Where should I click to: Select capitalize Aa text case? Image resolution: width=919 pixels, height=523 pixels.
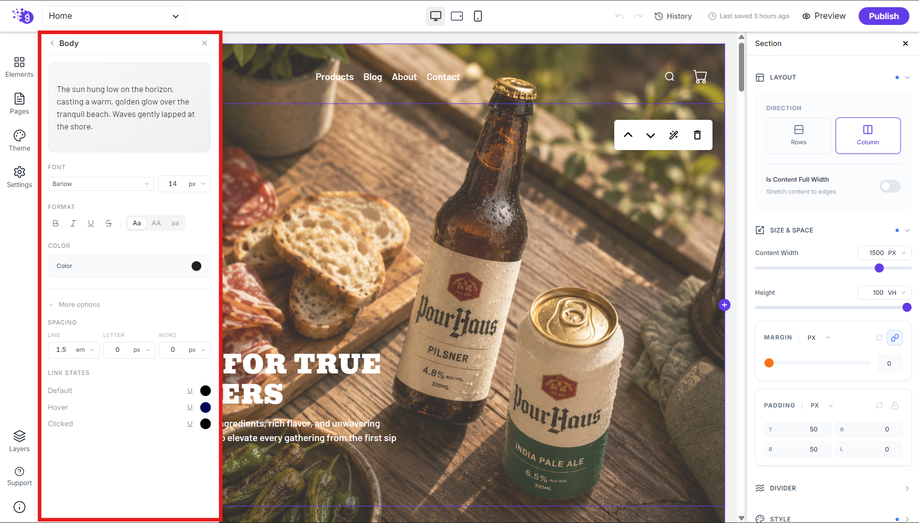137,223
